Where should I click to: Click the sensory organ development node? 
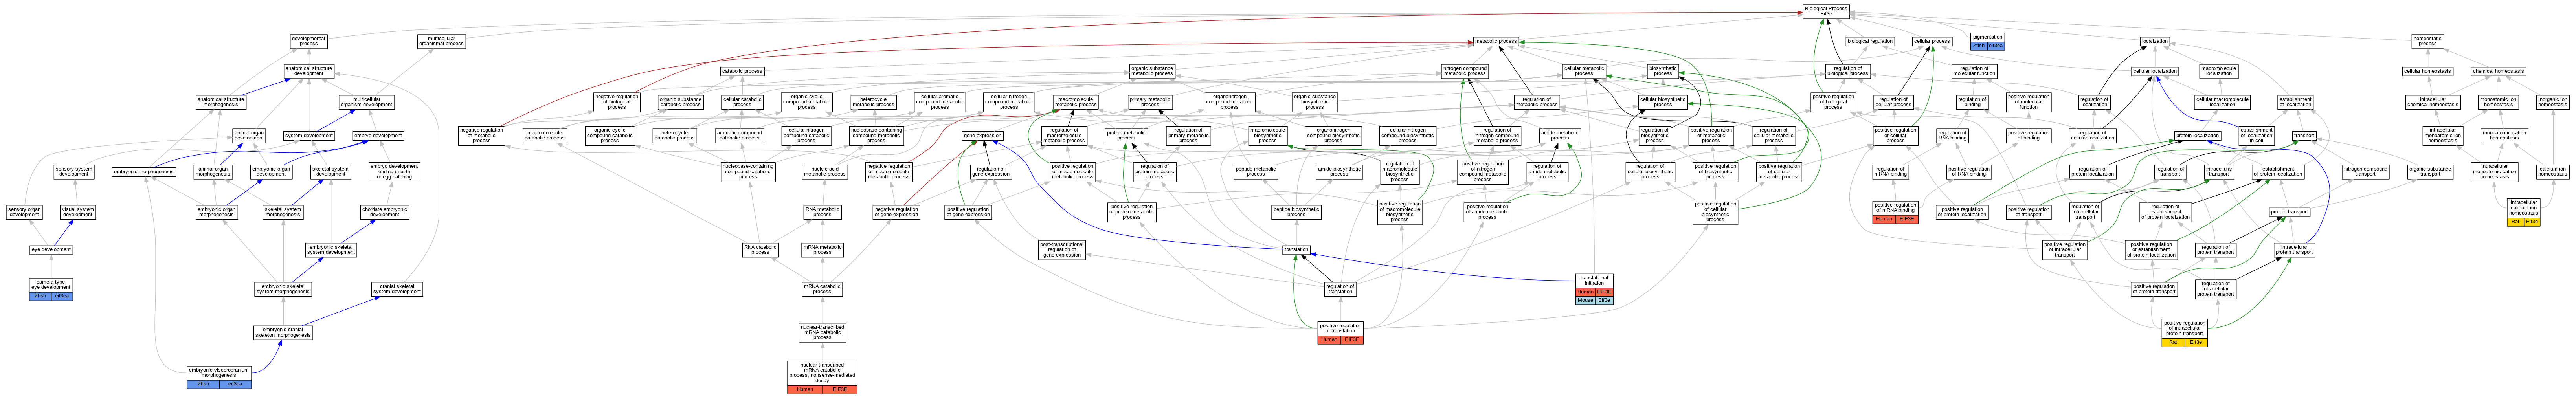point(24,212)
